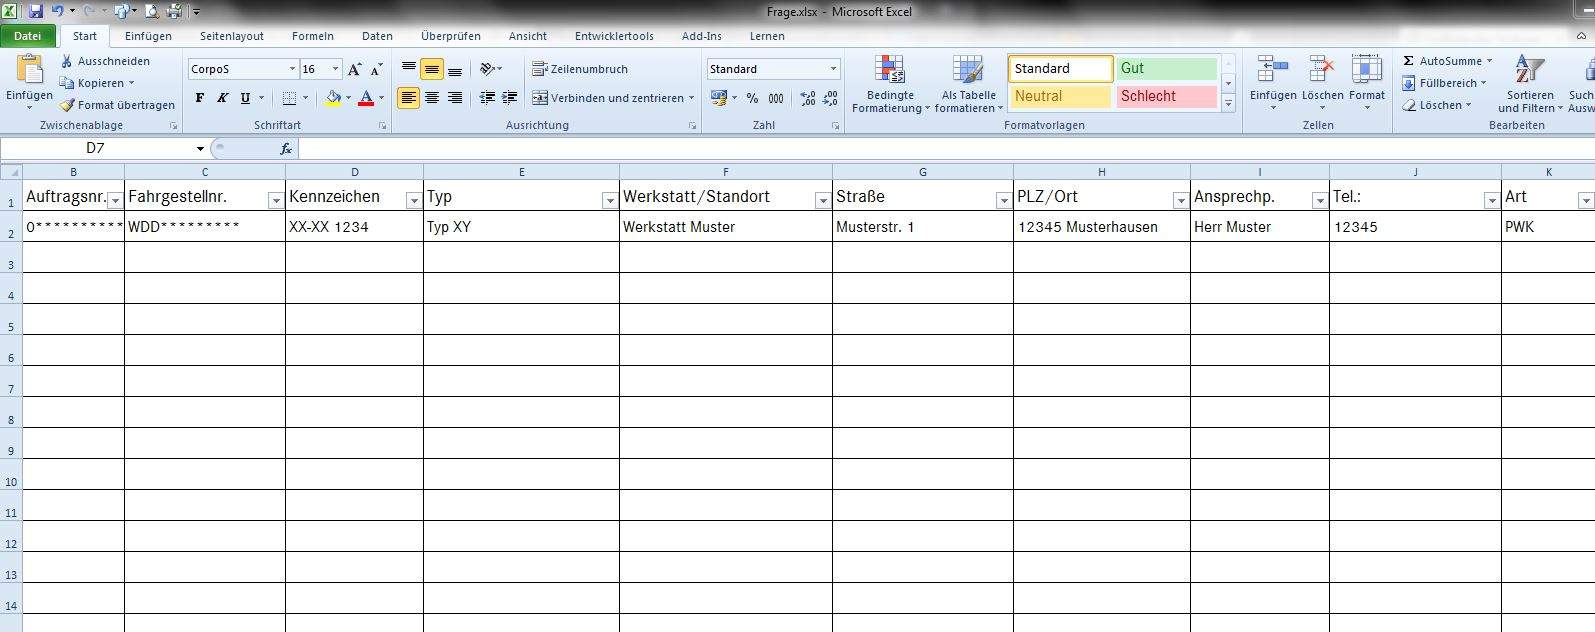Click Verbinden und zentrieren
The height and width of the screenshot is (632, 1595).
(x=608, y=98)
